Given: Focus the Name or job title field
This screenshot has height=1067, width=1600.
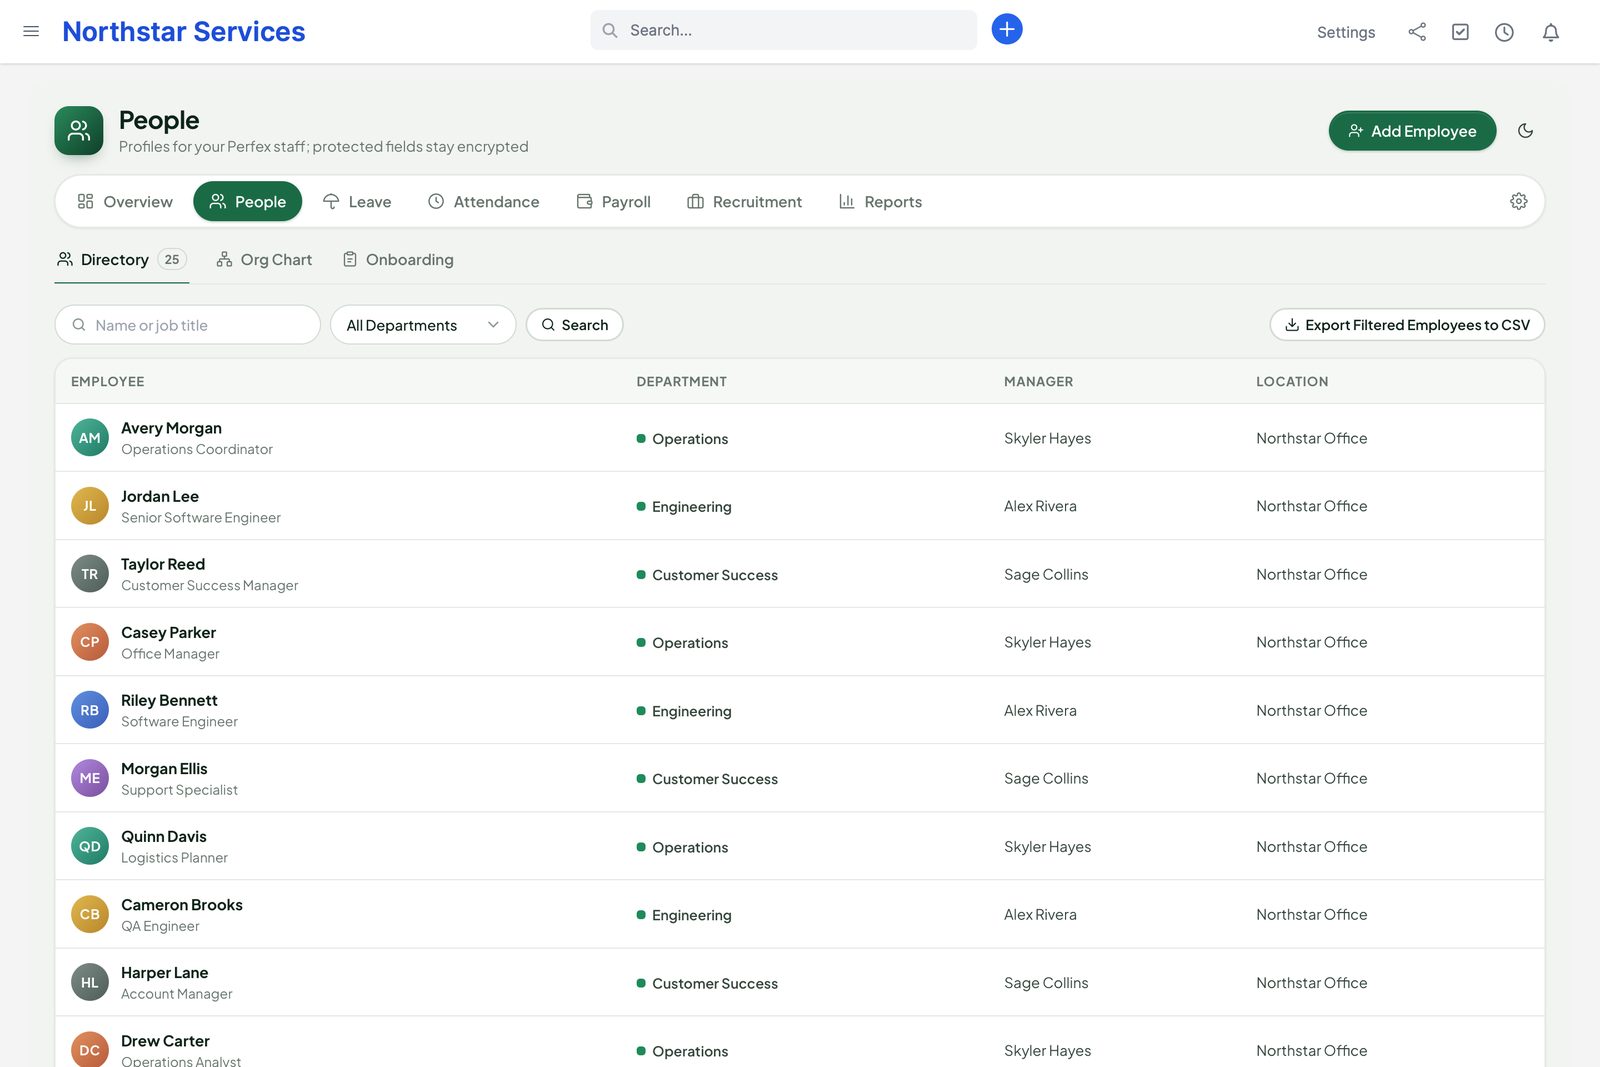Looking at the screenshot, I should [188, 325].
